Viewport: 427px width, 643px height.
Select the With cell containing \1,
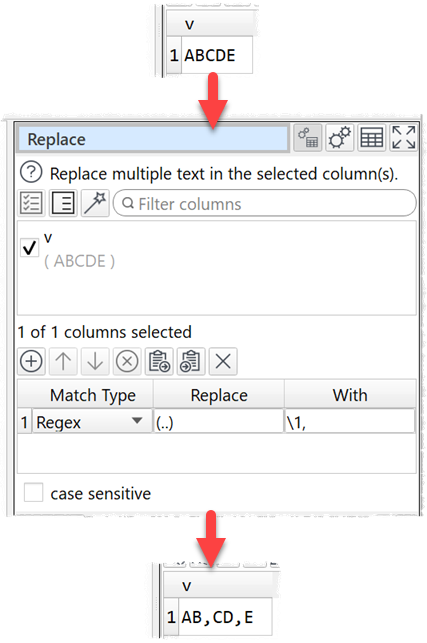click(x=350, y=421)
